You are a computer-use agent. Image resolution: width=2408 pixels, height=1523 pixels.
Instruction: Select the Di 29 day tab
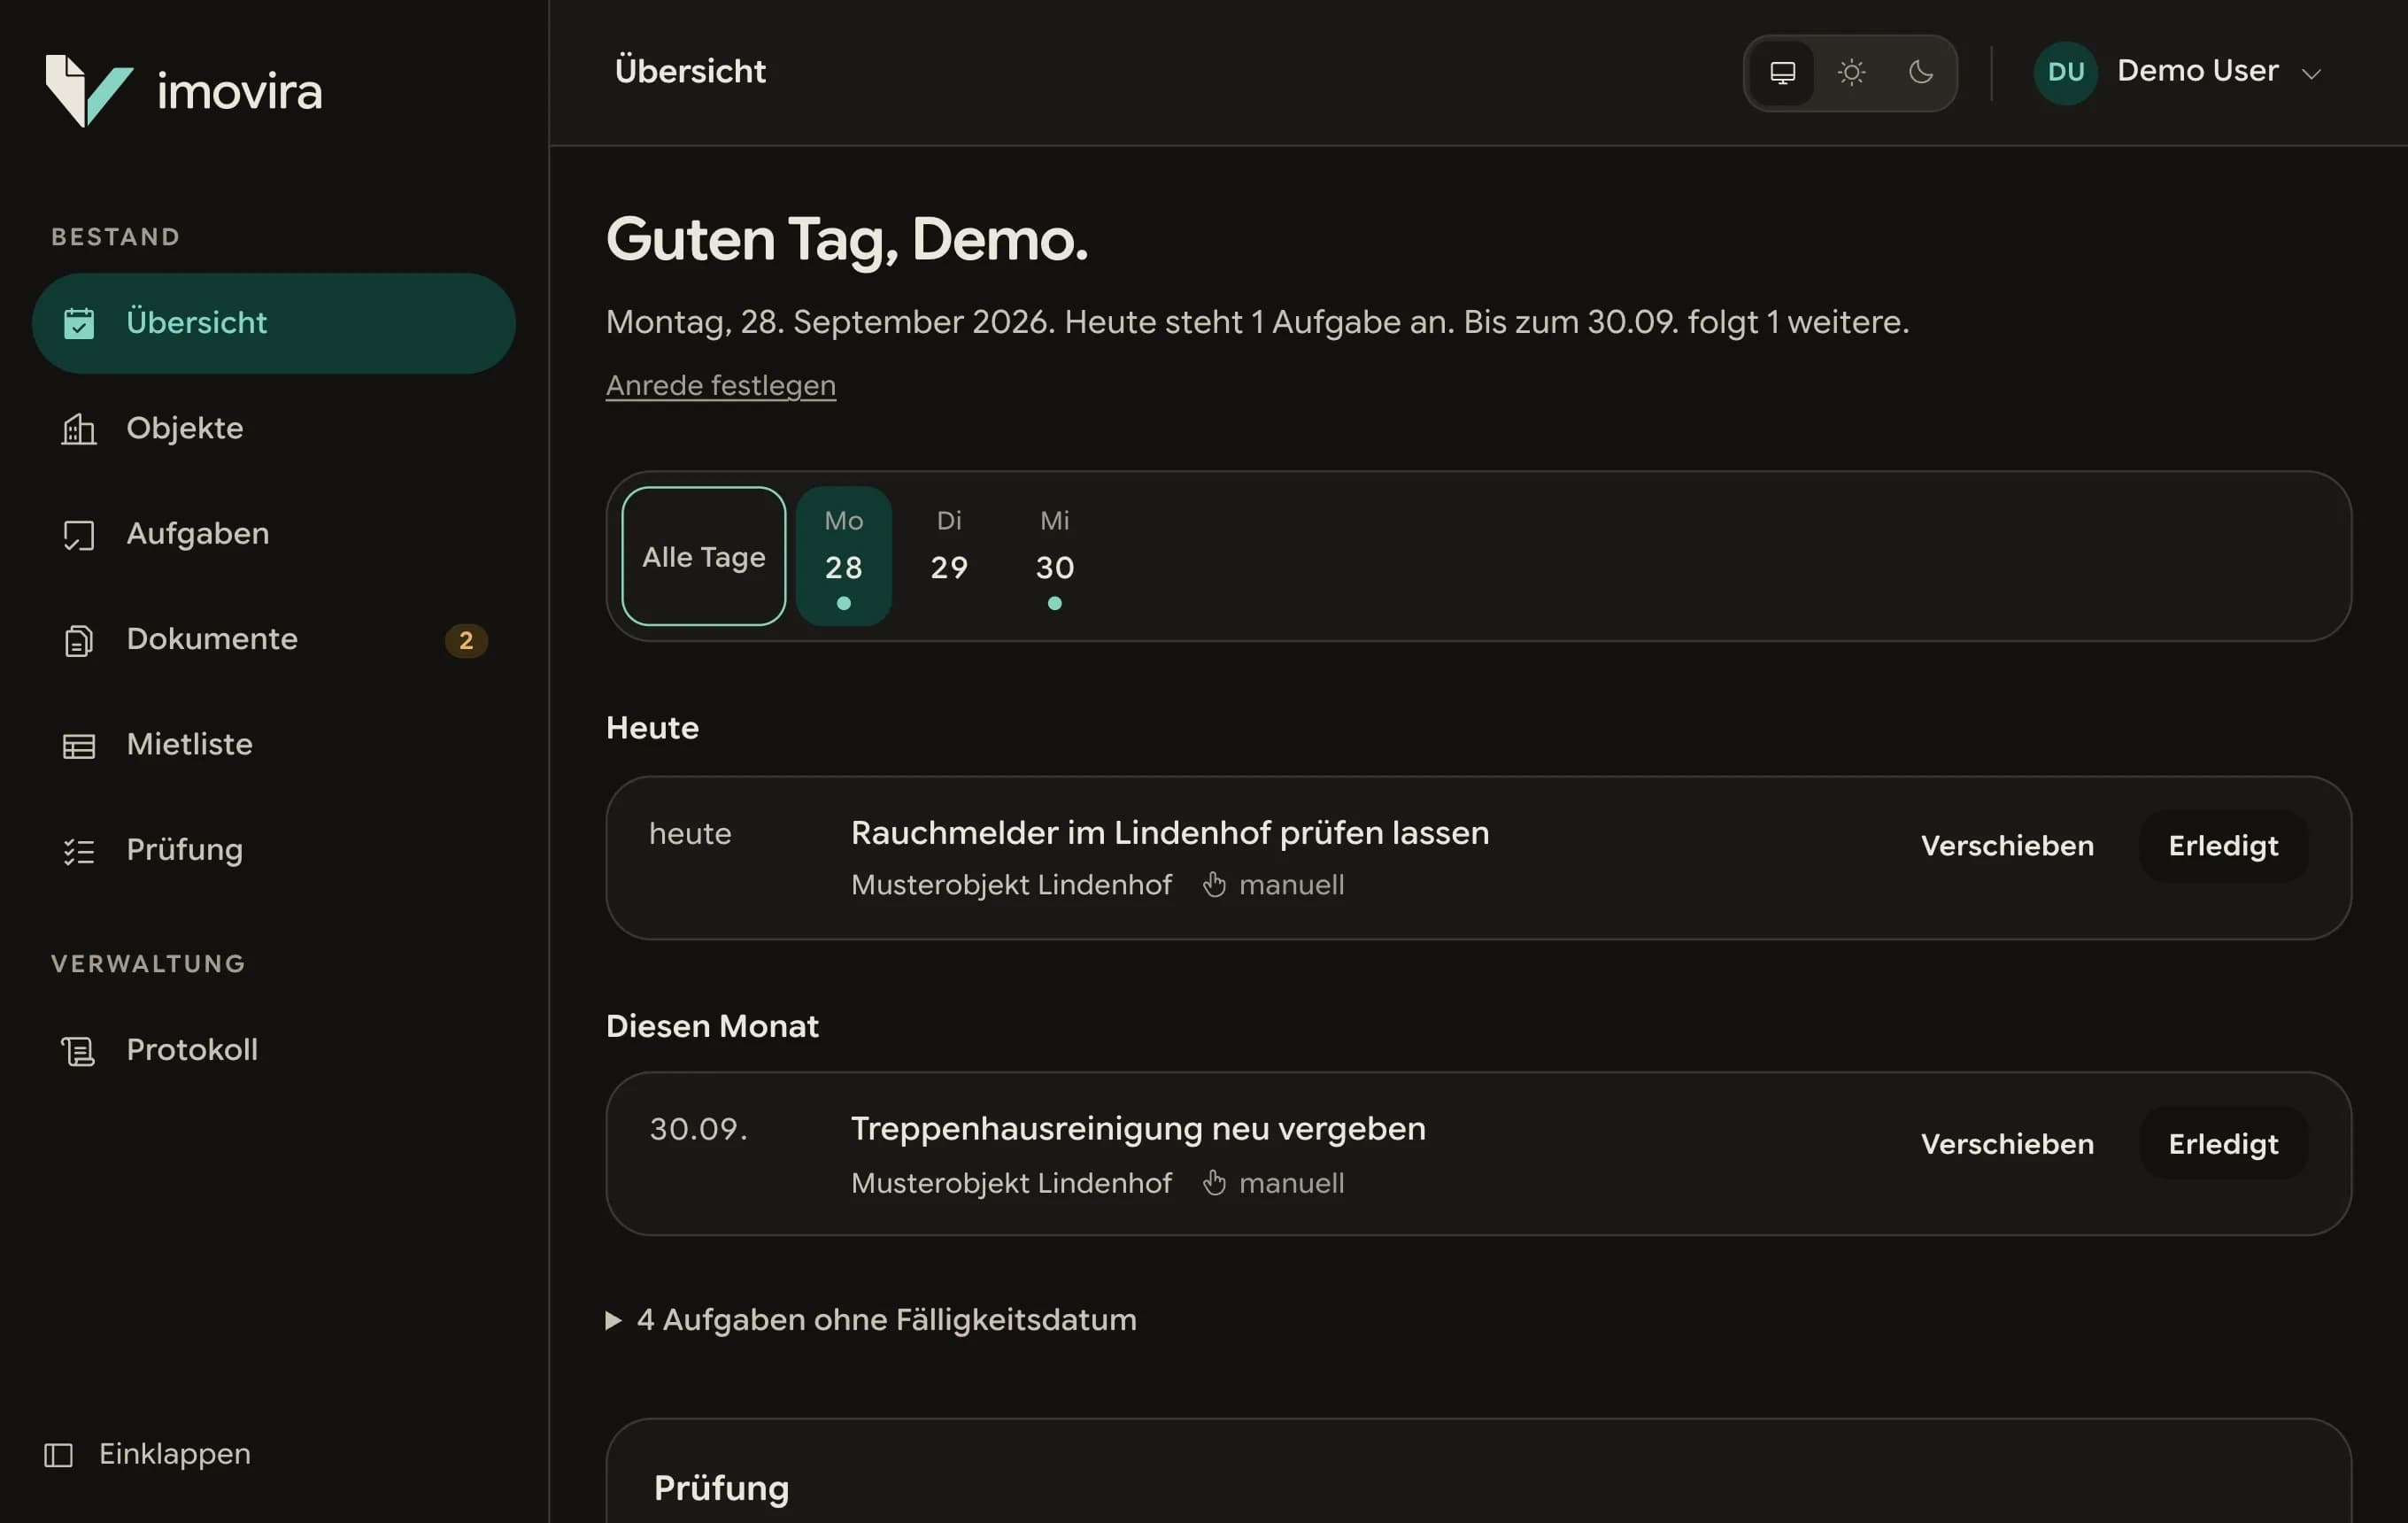[x=949, y=557]
